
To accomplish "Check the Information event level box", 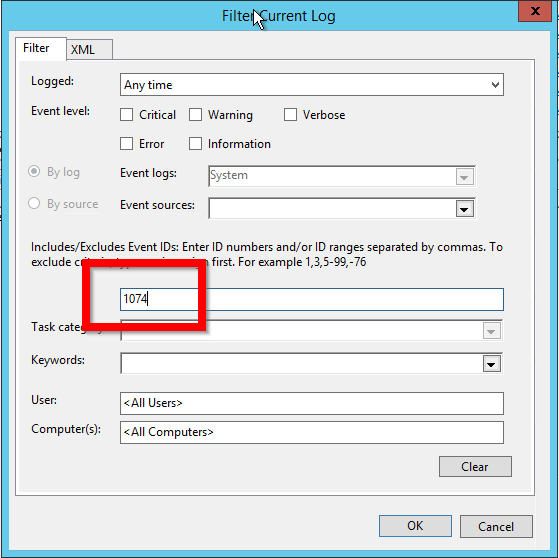I will click(x=195, y=144).
